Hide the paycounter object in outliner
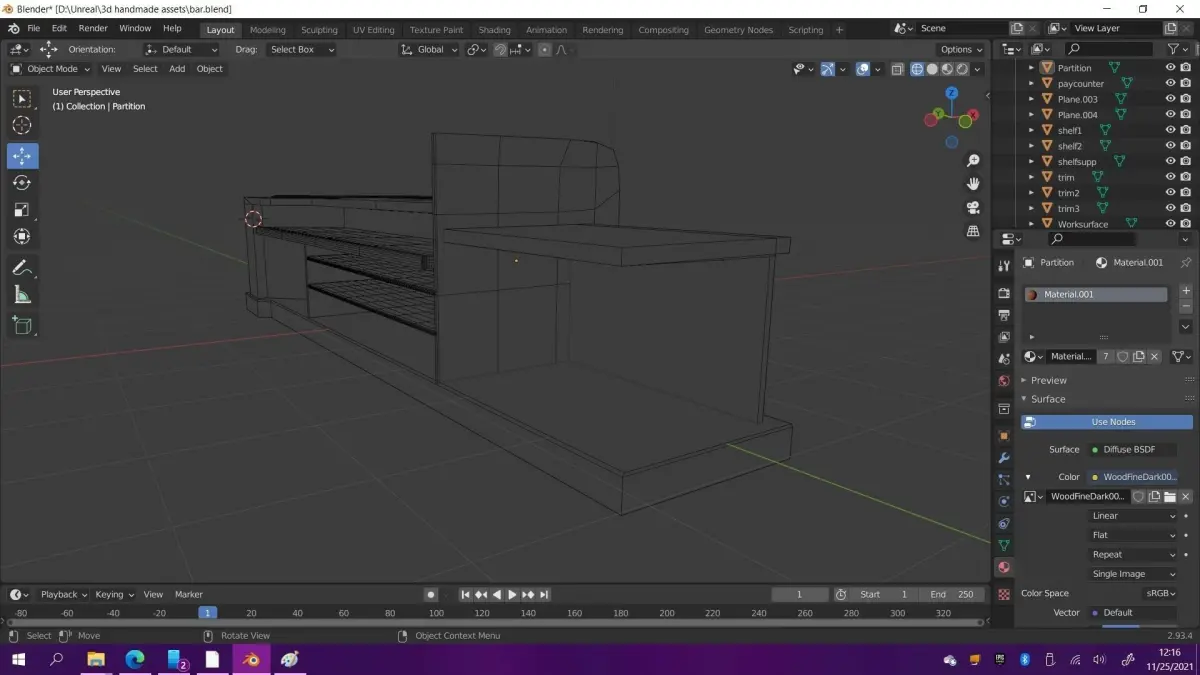 click(1170, 84)
